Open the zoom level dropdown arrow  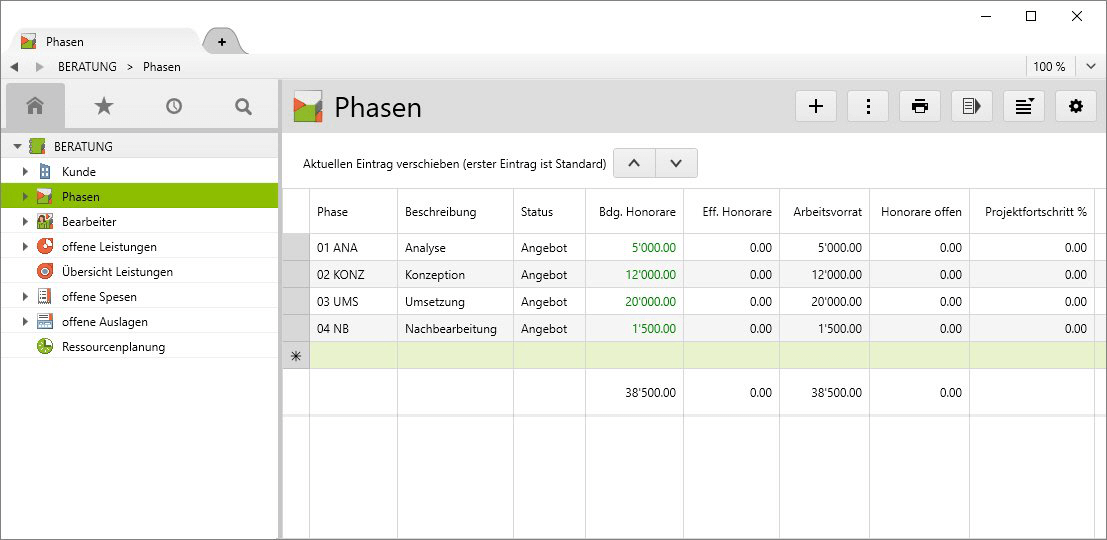(x=1091, y=67)
